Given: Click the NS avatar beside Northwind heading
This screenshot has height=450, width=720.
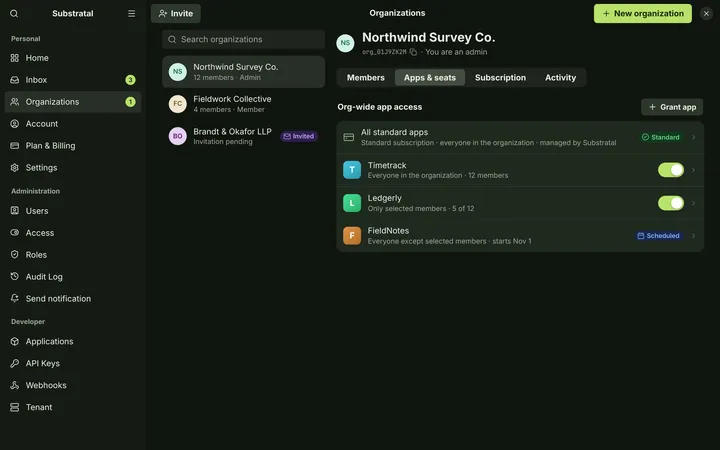Looking at the screenshot, I should pyautogui.click(x=345, y=43).
